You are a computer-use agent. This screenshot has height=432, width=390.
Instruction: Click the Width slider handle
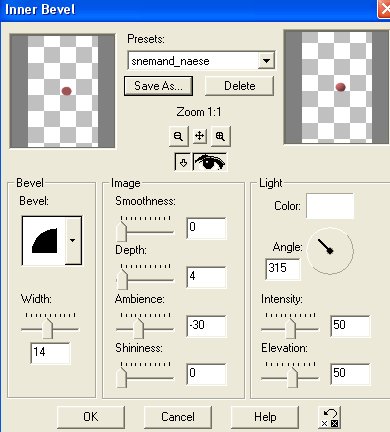click(x=48, y=328)
